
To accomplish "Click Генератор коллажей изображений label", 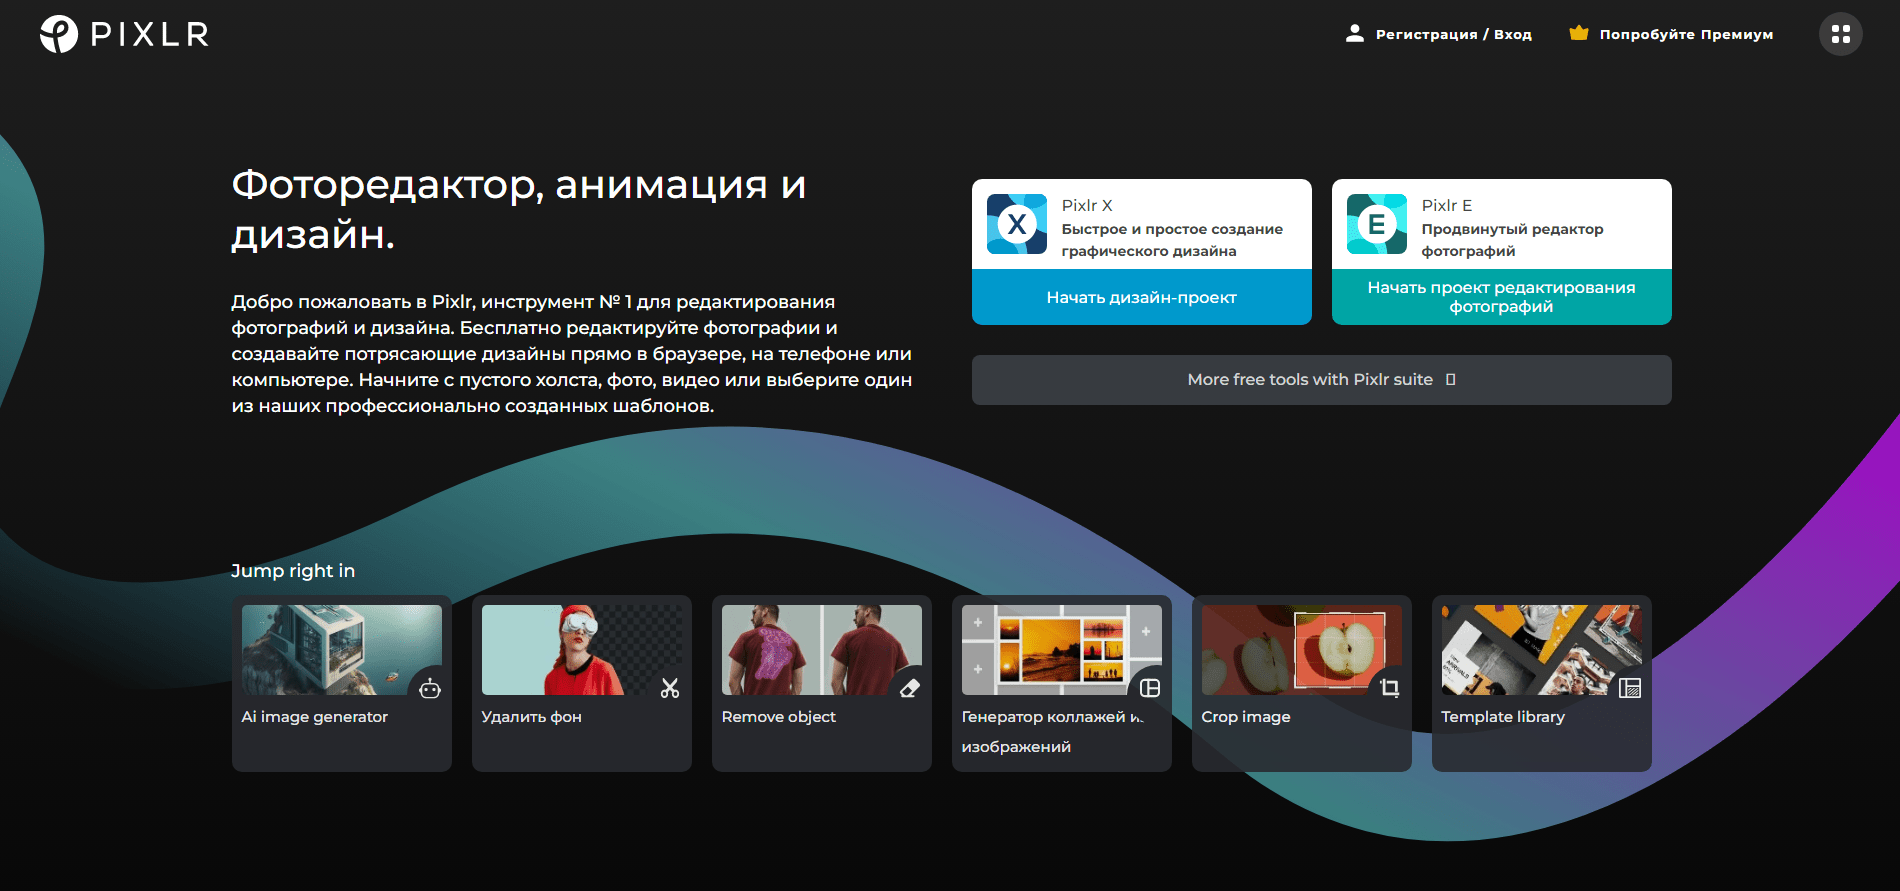I will click(x=1053, y=732).
